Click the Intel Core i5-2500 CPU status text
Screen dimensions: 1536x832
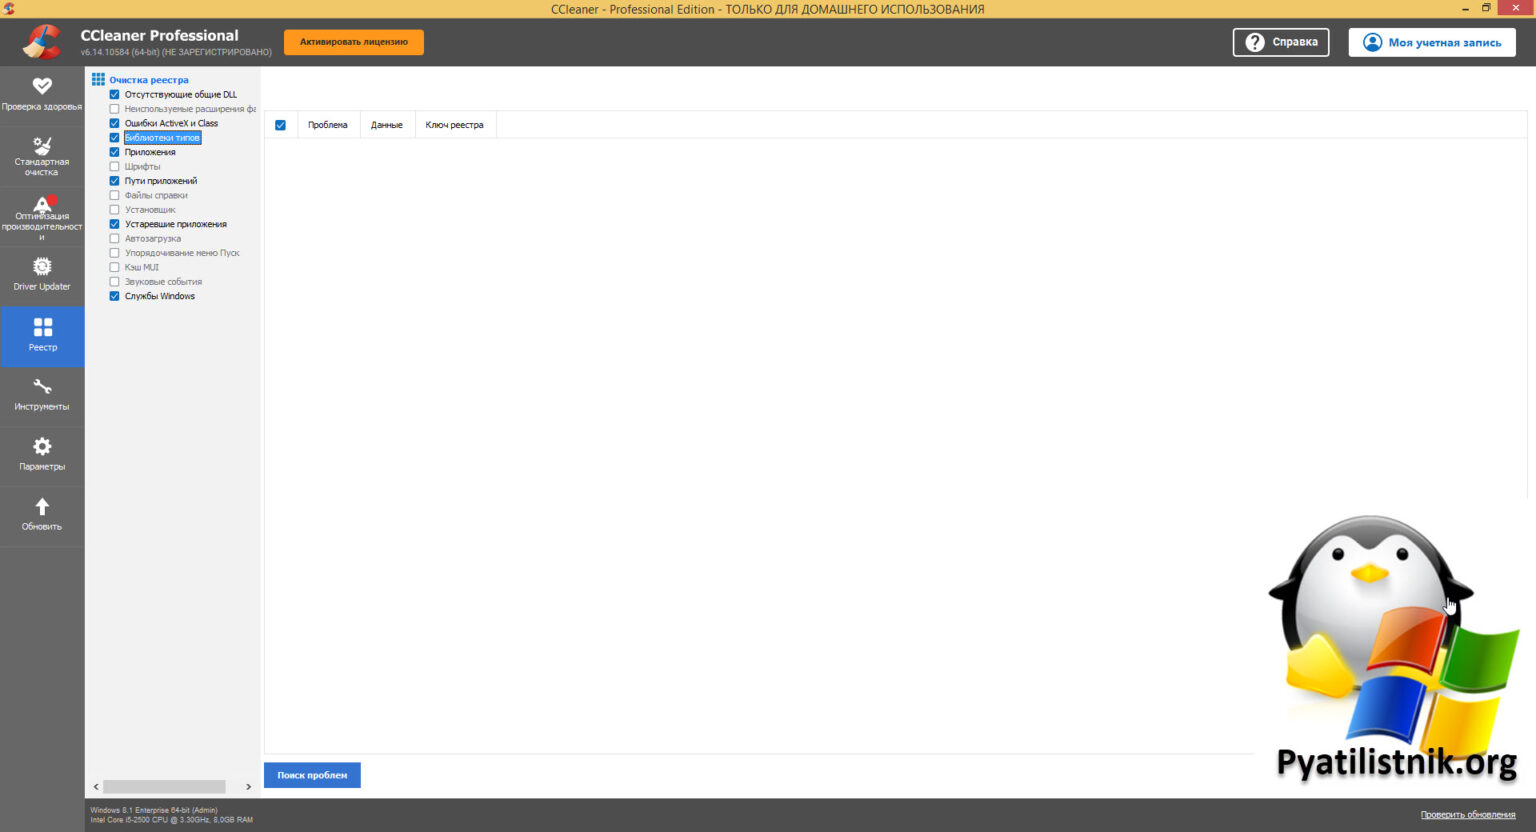pyautogui.click(x=171, y=820)
